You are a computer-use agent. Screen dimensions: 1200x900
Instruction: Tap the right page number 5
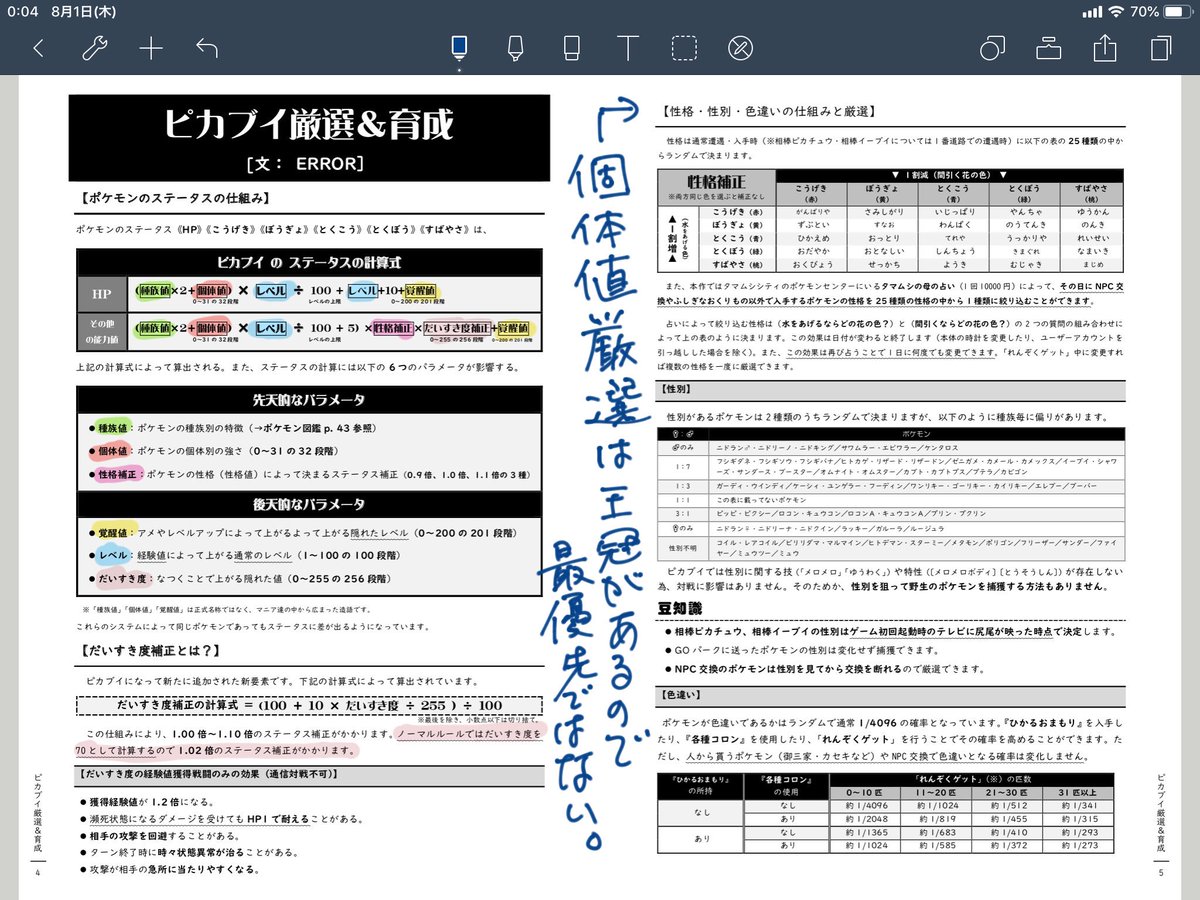click(x=1161, y=873)
